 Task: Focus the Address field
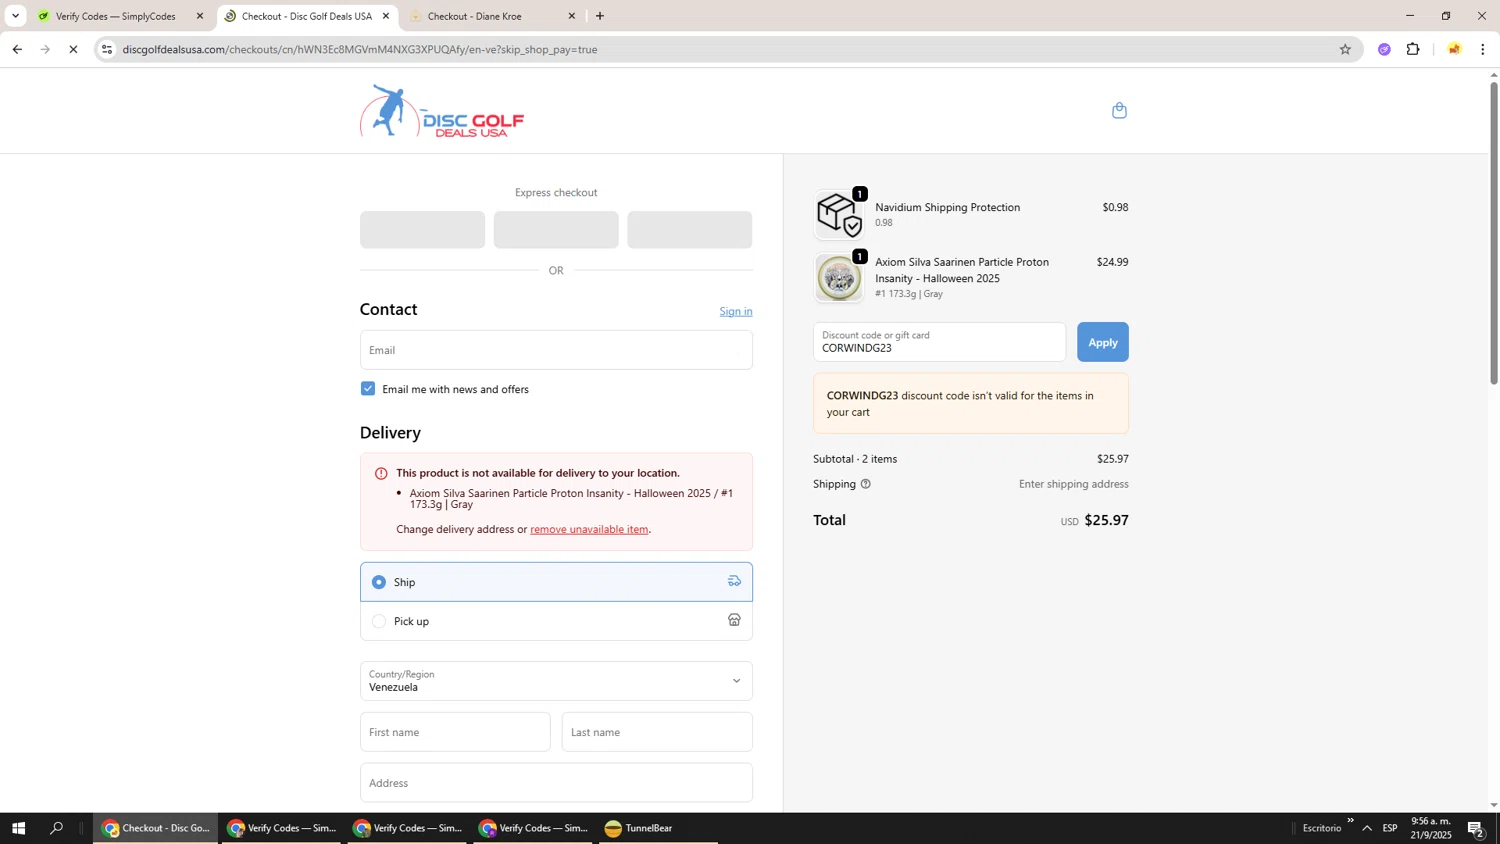coord(556,783)
